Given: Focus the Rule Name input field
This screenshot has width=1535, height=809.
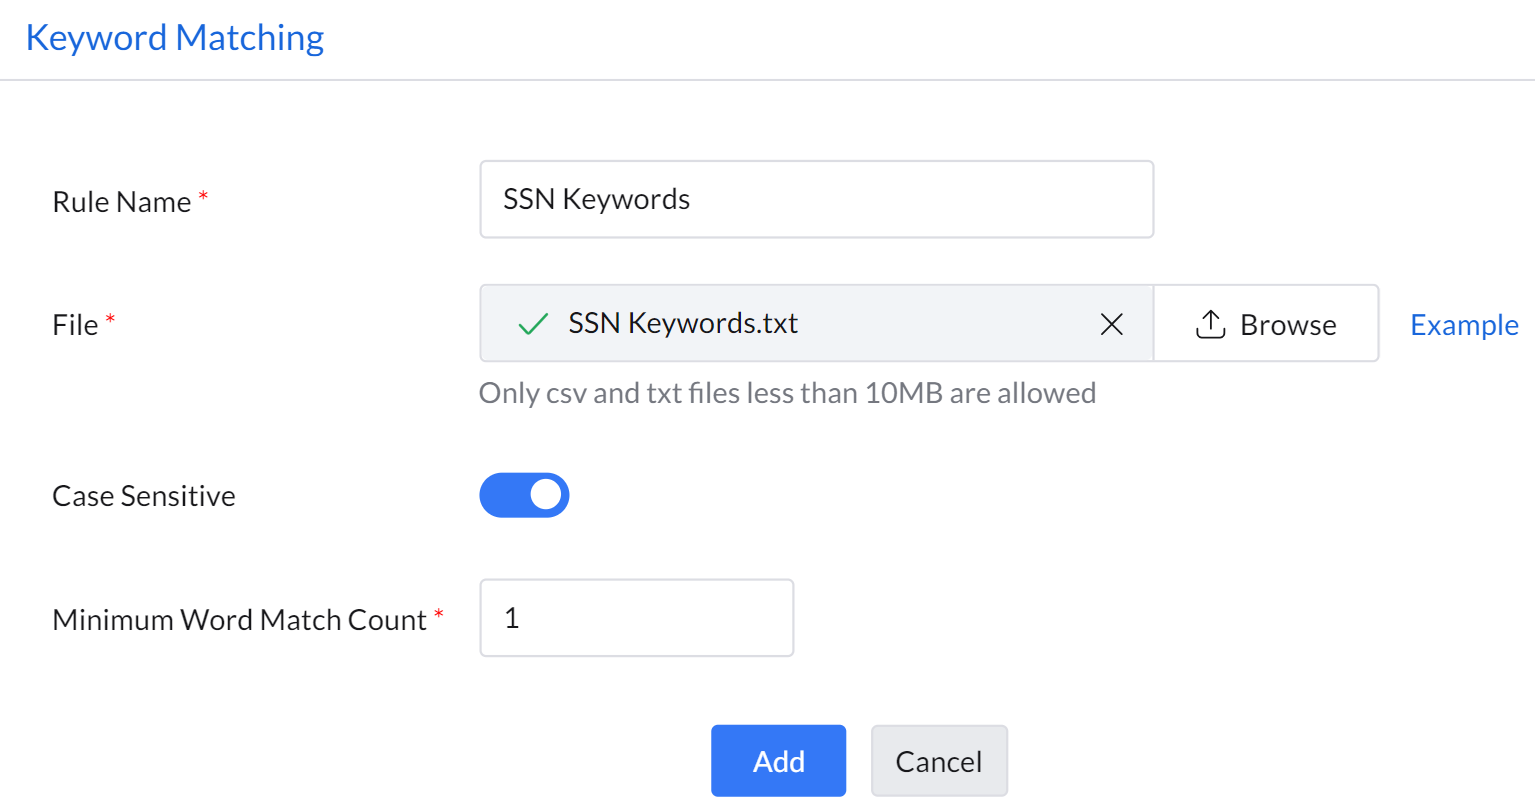Looking at the screenshot, I should click(816, 200).
